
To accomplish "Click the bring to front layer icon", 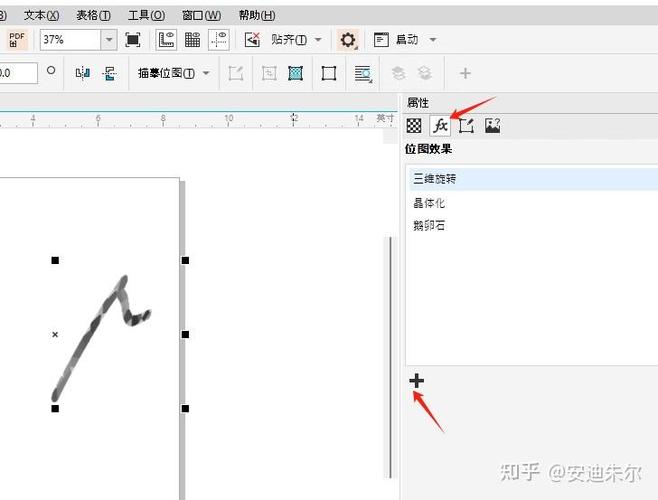I will point(398,73).
